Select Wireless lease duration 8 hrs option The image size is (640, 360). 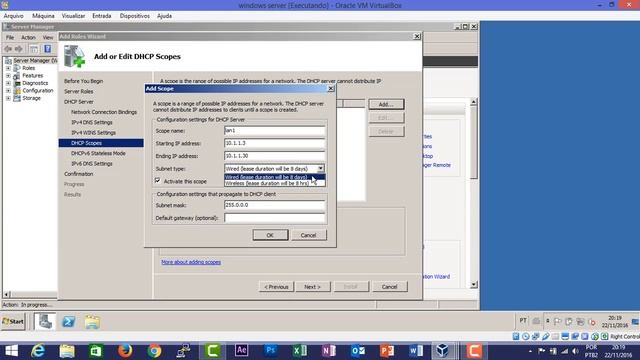point(274,183)
